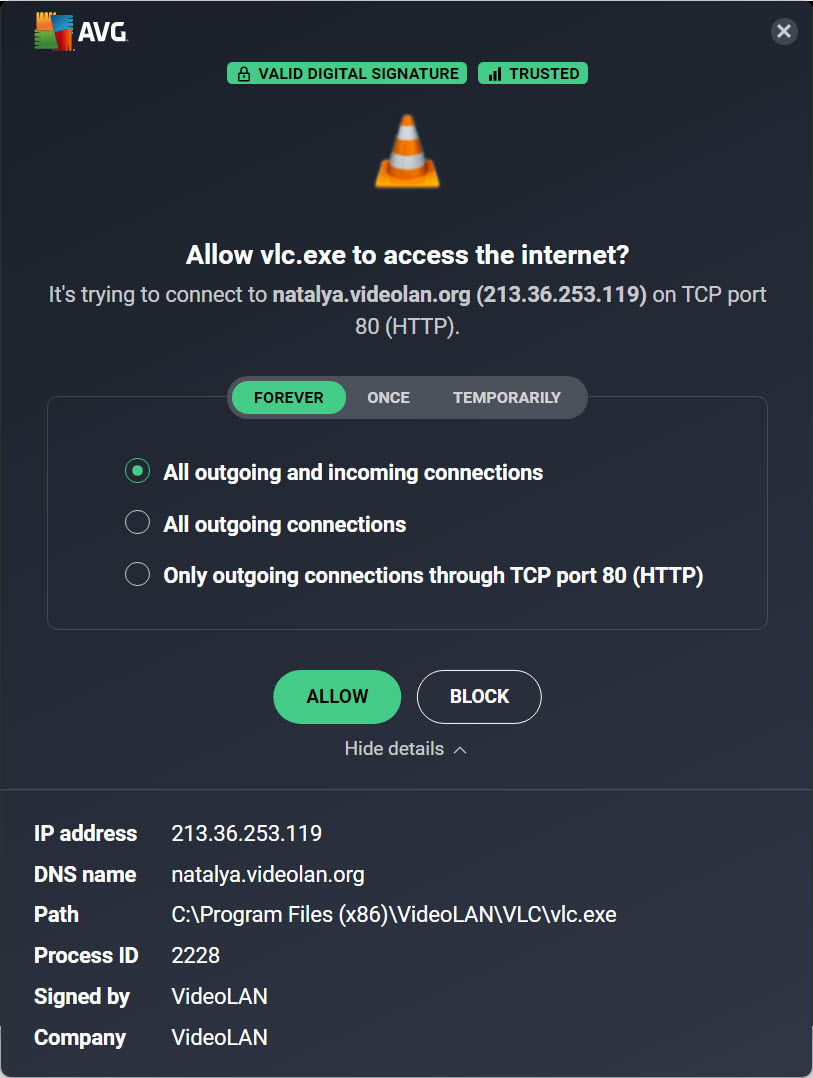
Task: Click the DNS name natalya.videolan.org in details
Action: (268, 874)
